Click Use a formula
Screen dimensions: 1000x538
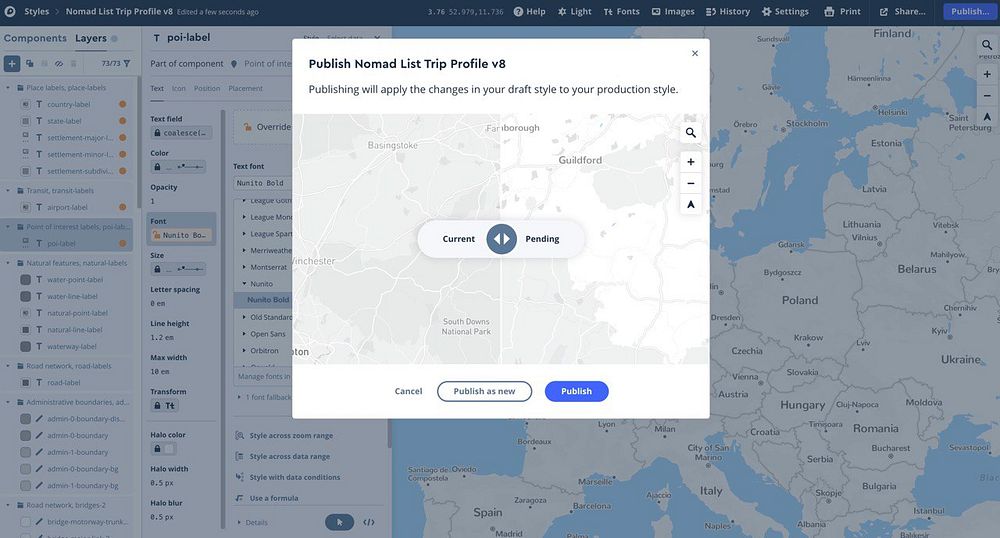[267, 498]
